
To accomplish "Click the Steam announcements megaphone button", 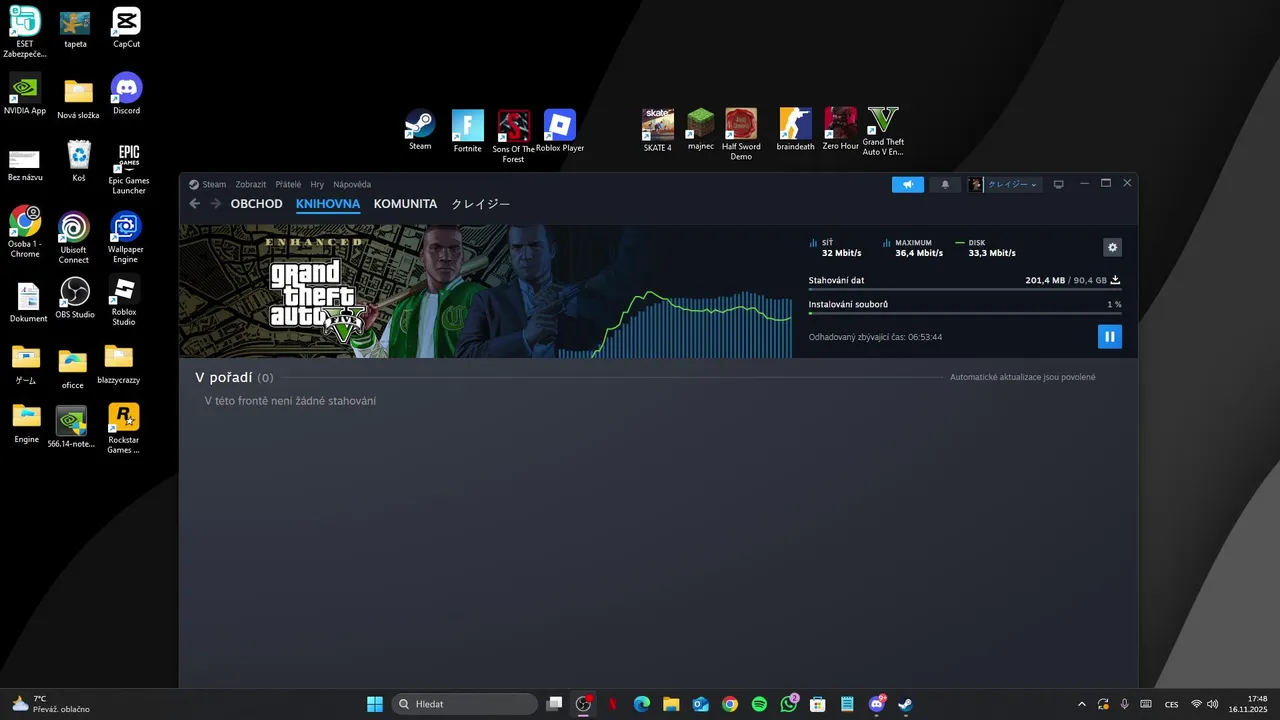I will coord(908,184).
